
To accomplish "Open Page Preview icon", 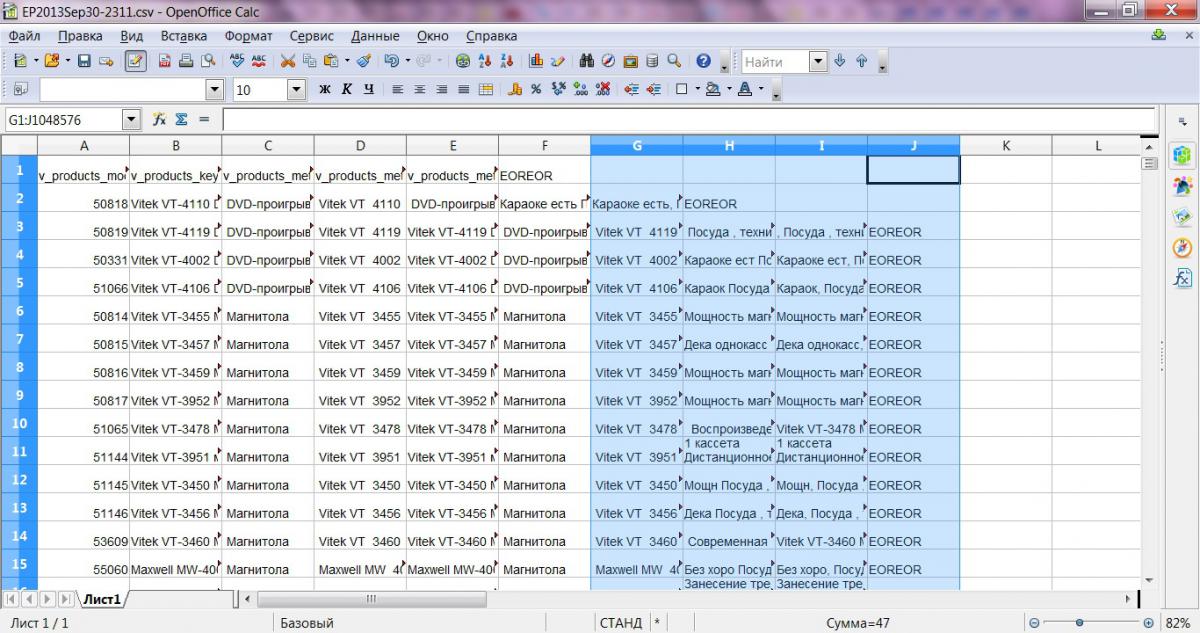I will (x=208, y=61).
